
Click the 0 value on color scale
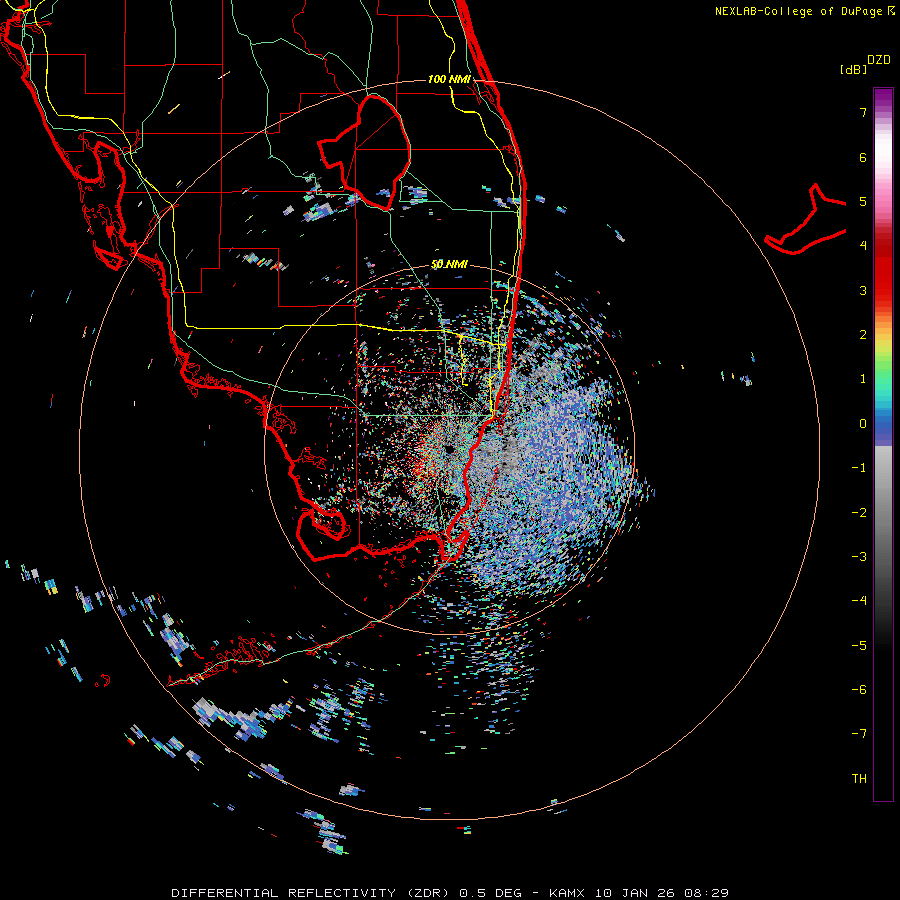pos(863,424)
